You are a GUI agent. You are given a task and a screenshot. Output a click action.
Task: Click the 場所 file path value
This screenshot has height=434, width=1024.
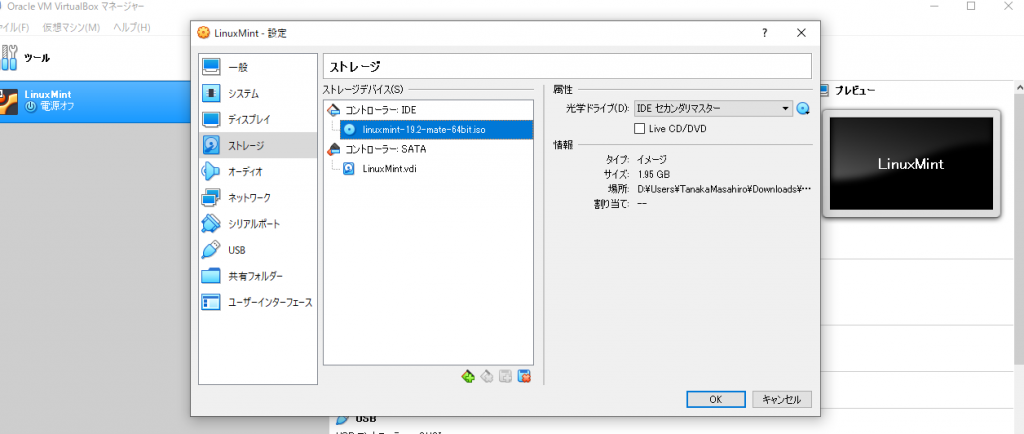tap(724, 189)
